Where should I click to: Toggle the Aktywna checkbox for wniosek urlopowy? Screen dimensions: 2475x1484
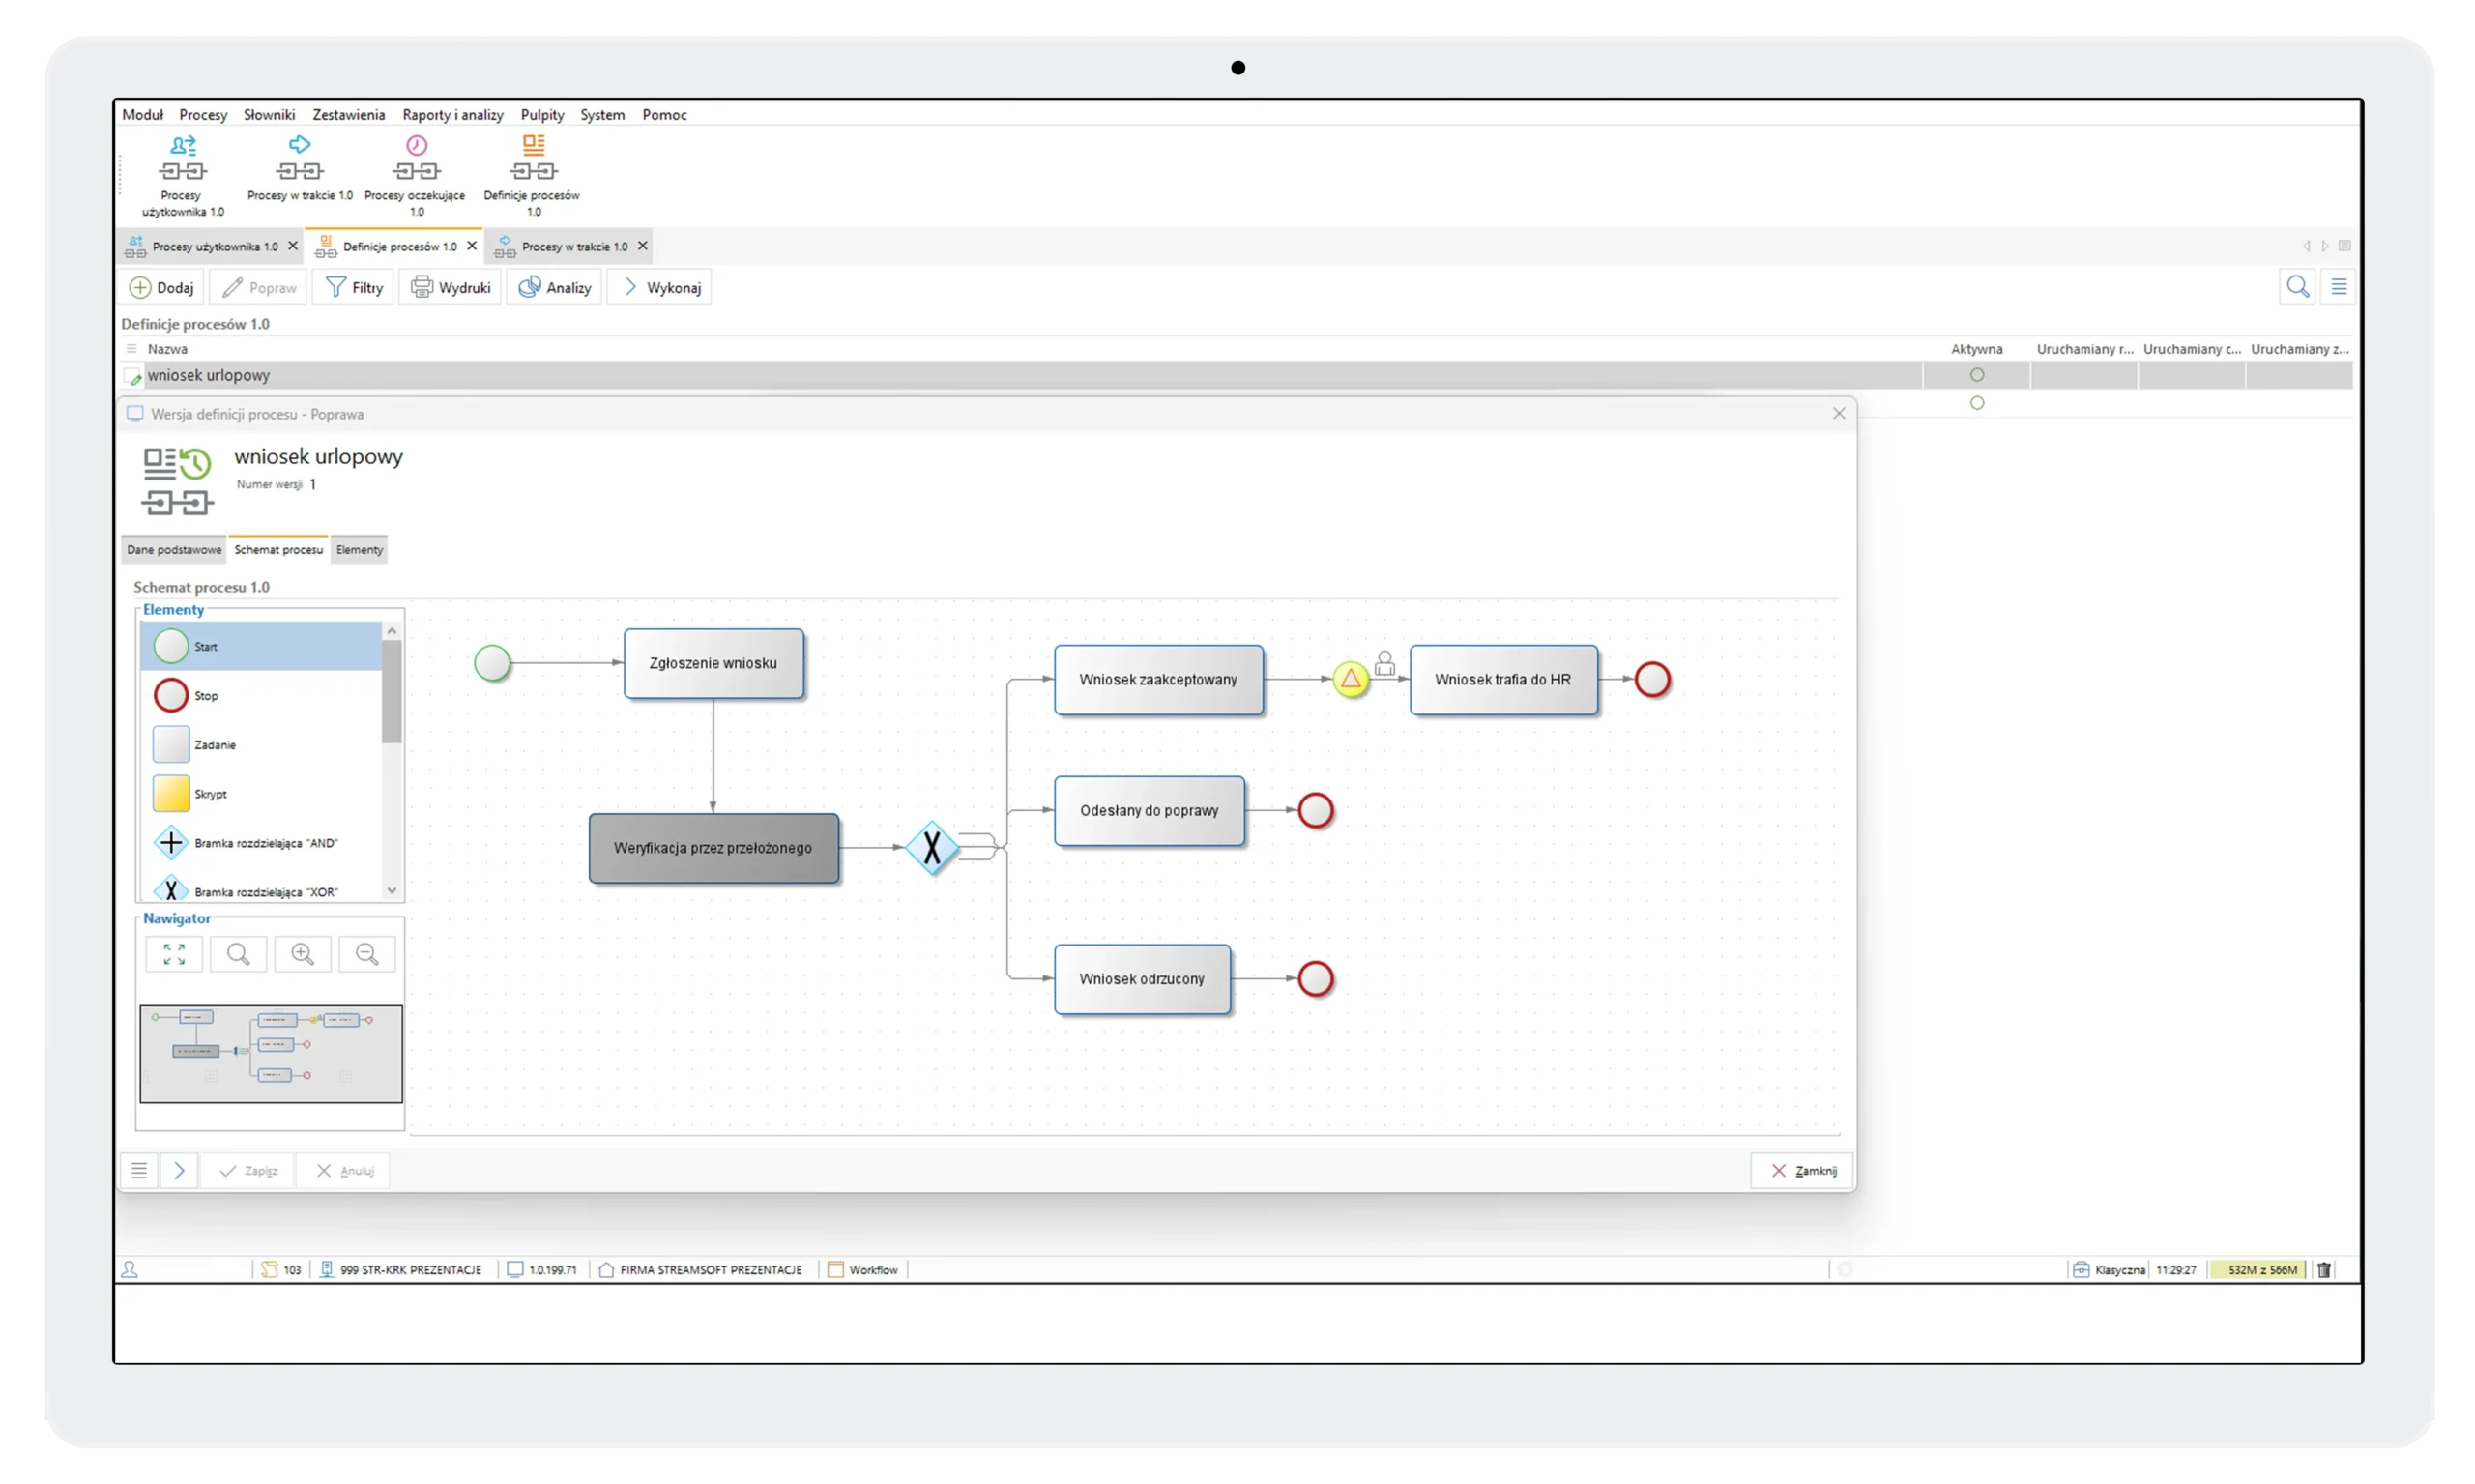pos(1978,375)
